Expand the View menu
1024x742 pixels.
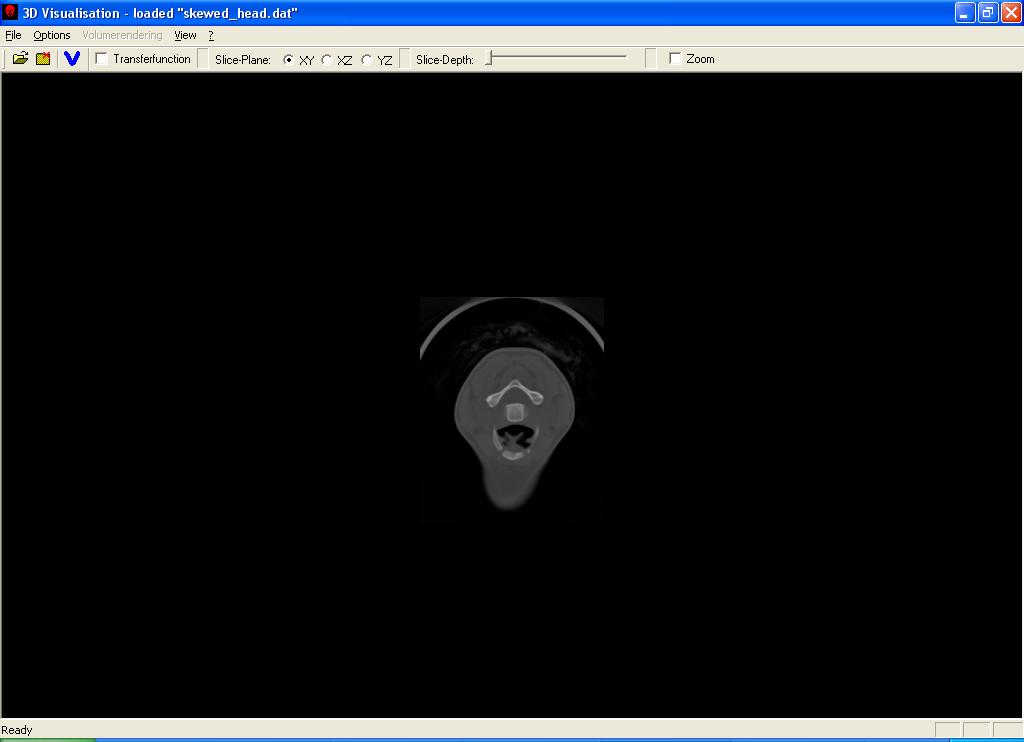tap(185, 35)
